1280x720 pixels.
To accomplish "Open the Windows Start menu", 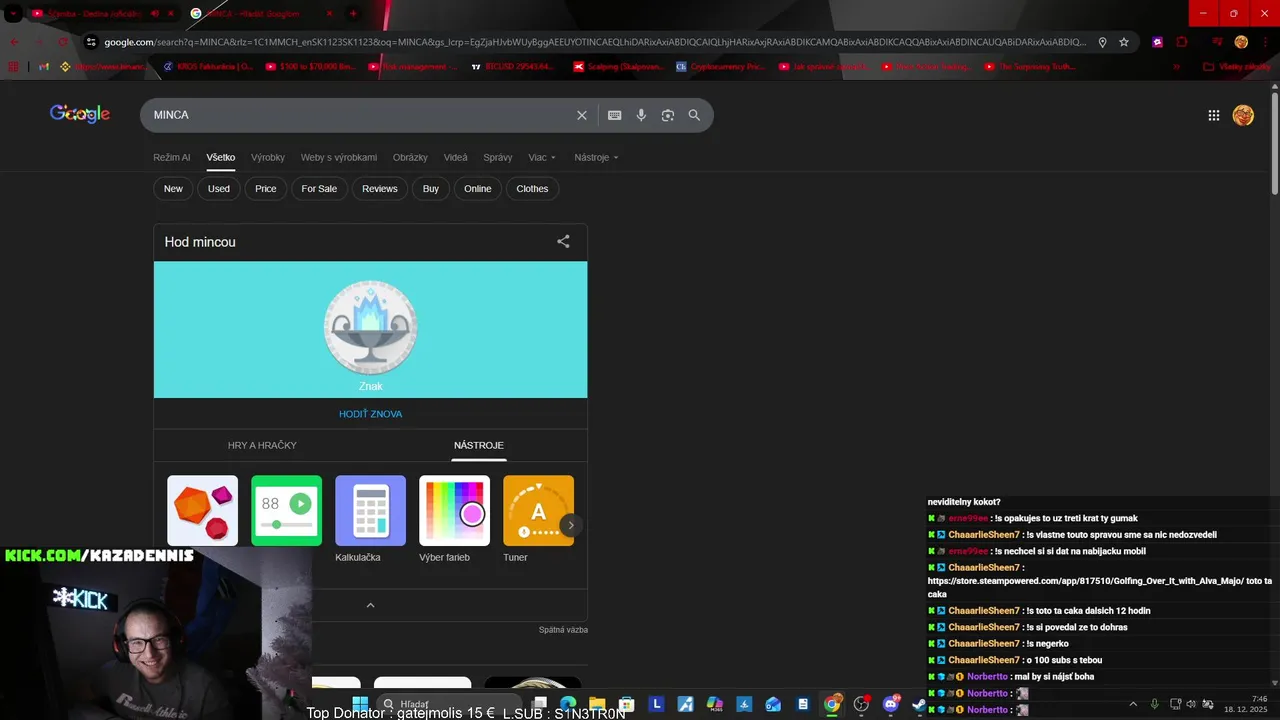I will pos(360,704).
